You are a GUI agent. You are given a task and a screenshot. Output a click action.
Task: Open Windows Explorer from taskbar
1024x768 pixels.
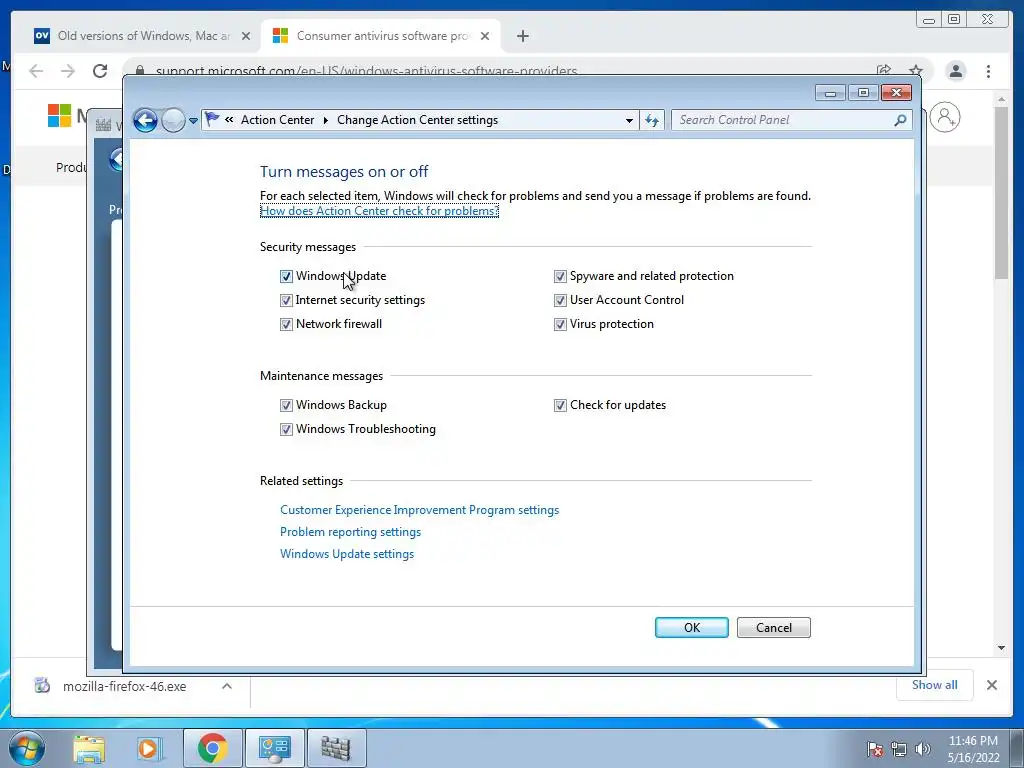coord(89,748)
